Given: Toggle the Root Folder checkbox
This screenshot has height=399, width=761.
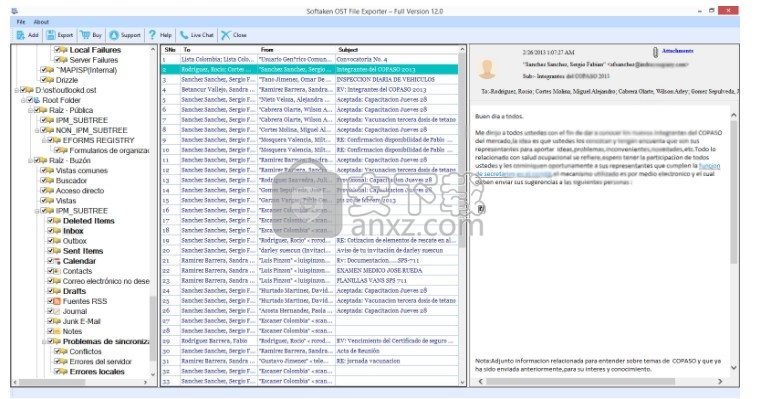Looking at the screenshot, I should click(30, 100).
